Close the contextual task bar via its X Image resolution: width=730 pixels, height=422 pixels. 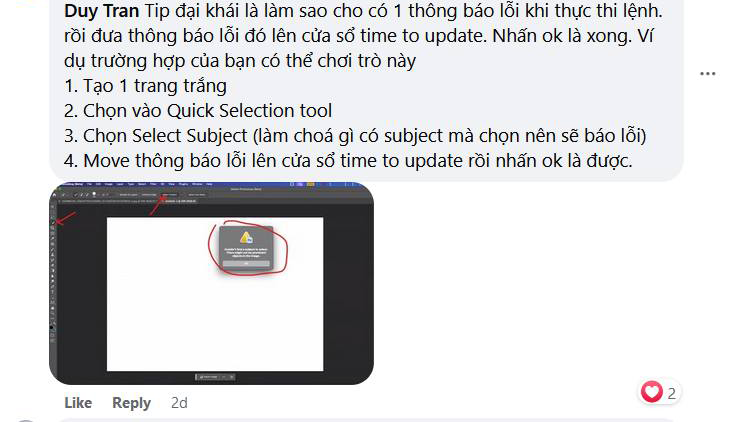click(x=231, y=377)
